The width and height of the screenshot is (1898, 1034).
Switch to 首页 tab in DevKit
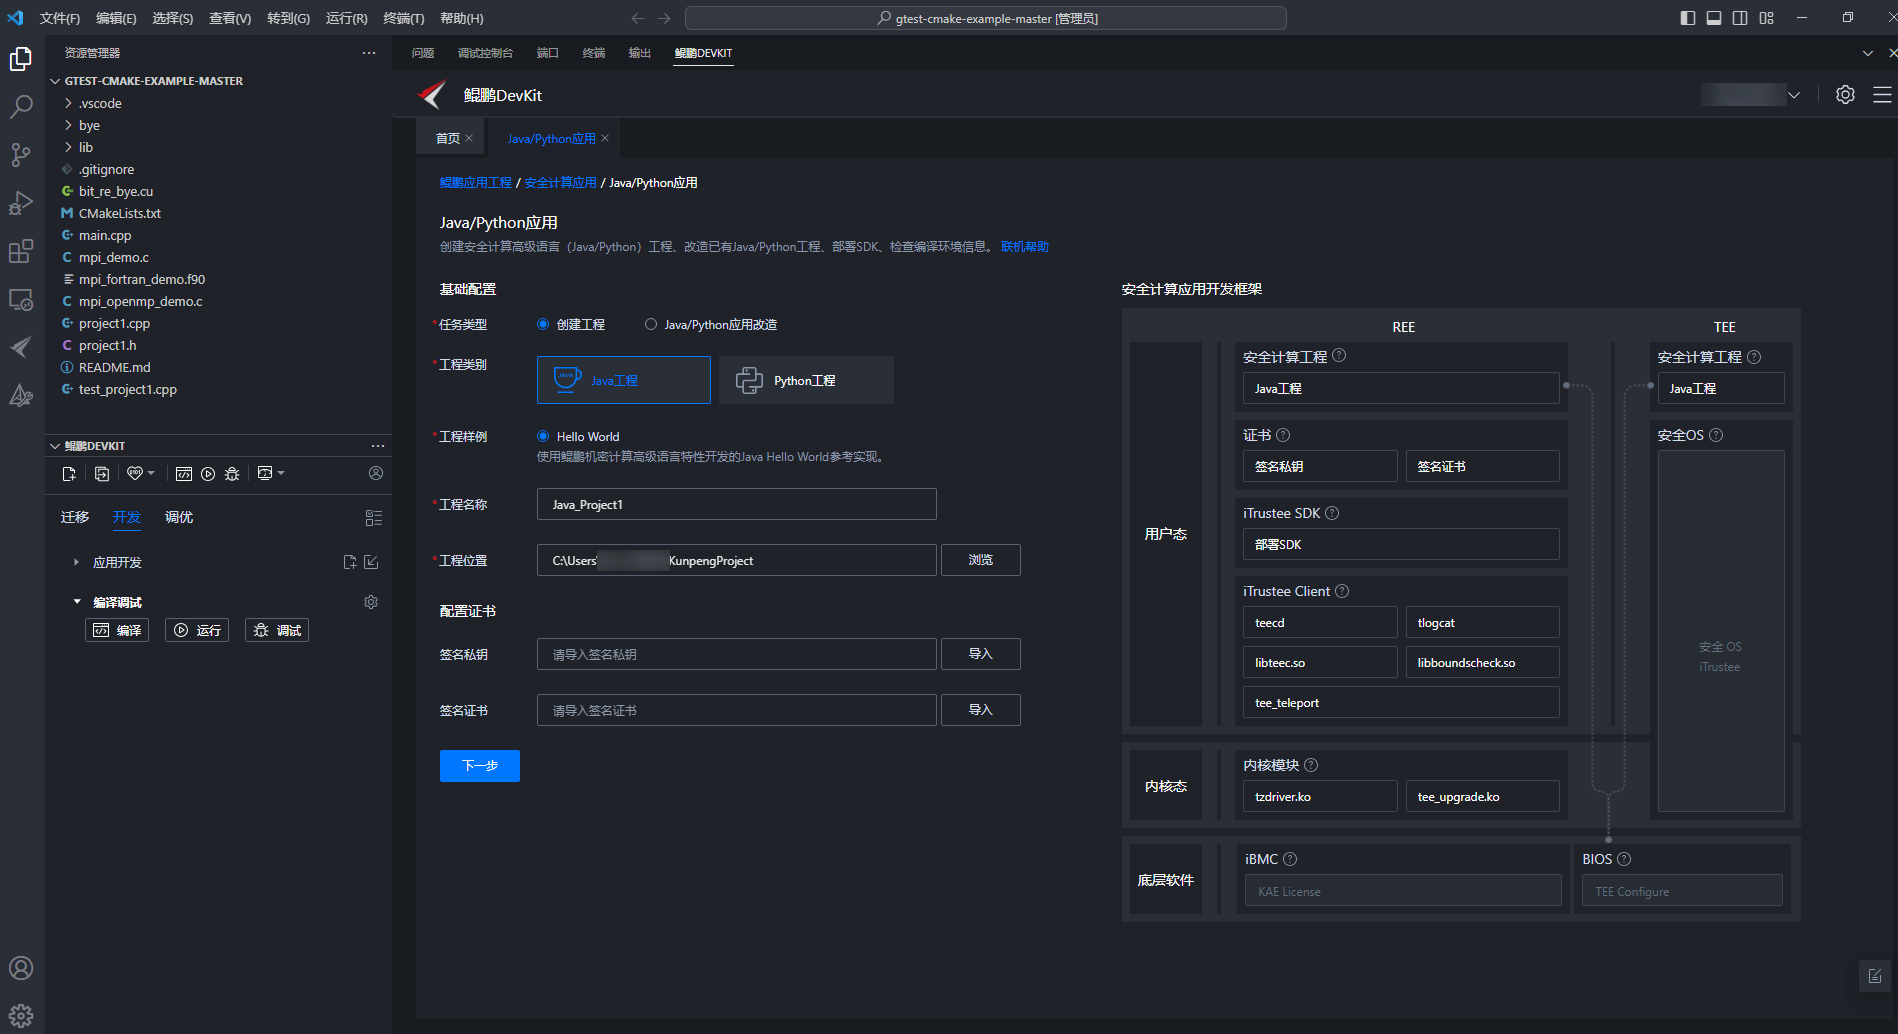click(448, 138)
